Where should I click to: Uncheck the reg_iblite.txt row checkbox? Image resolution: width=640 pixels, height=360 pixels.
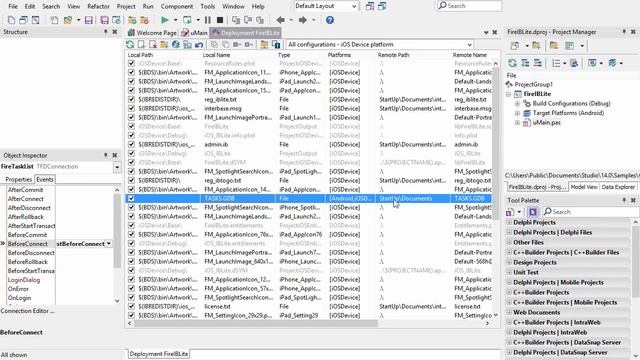click(131, 99)
